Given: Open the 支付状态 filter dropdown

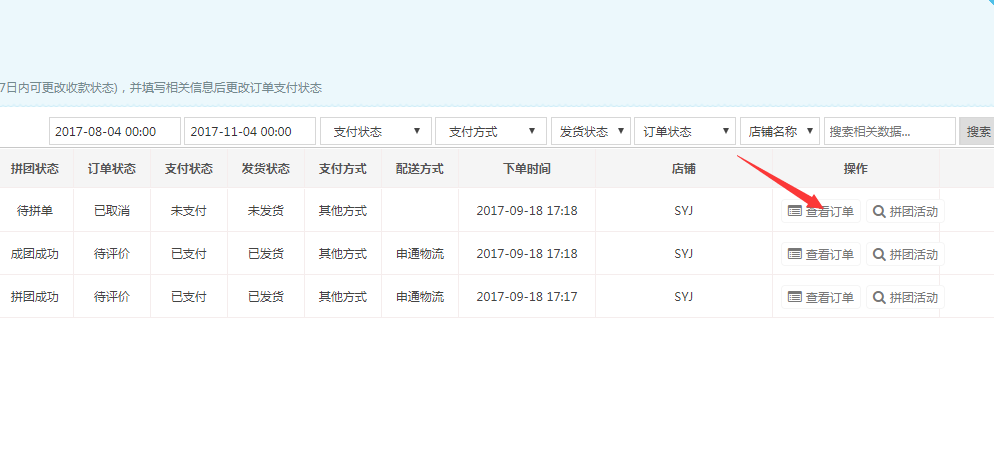Looking at the screenshot, I should tap(375, 131).
